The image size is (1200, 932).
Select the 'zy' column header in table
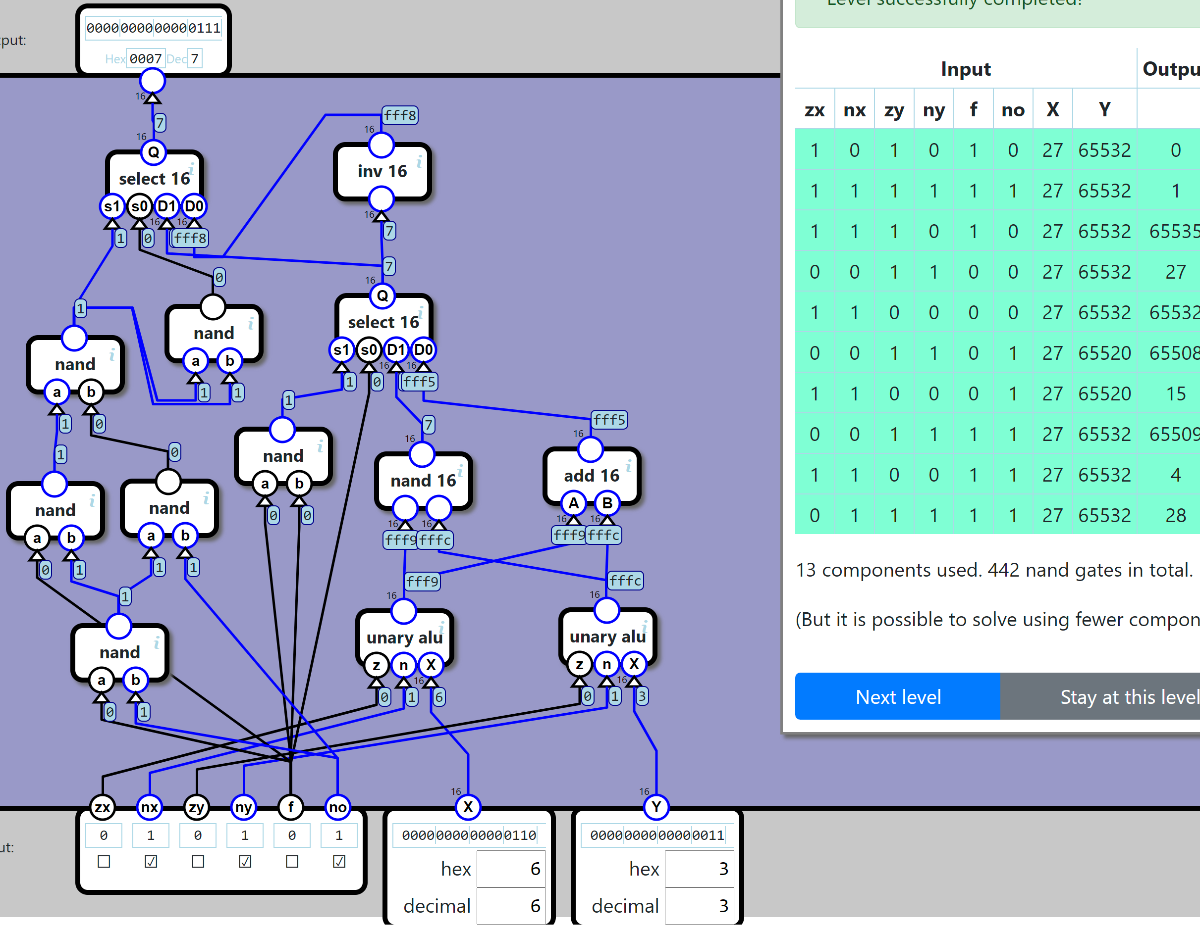pos(894,110)
